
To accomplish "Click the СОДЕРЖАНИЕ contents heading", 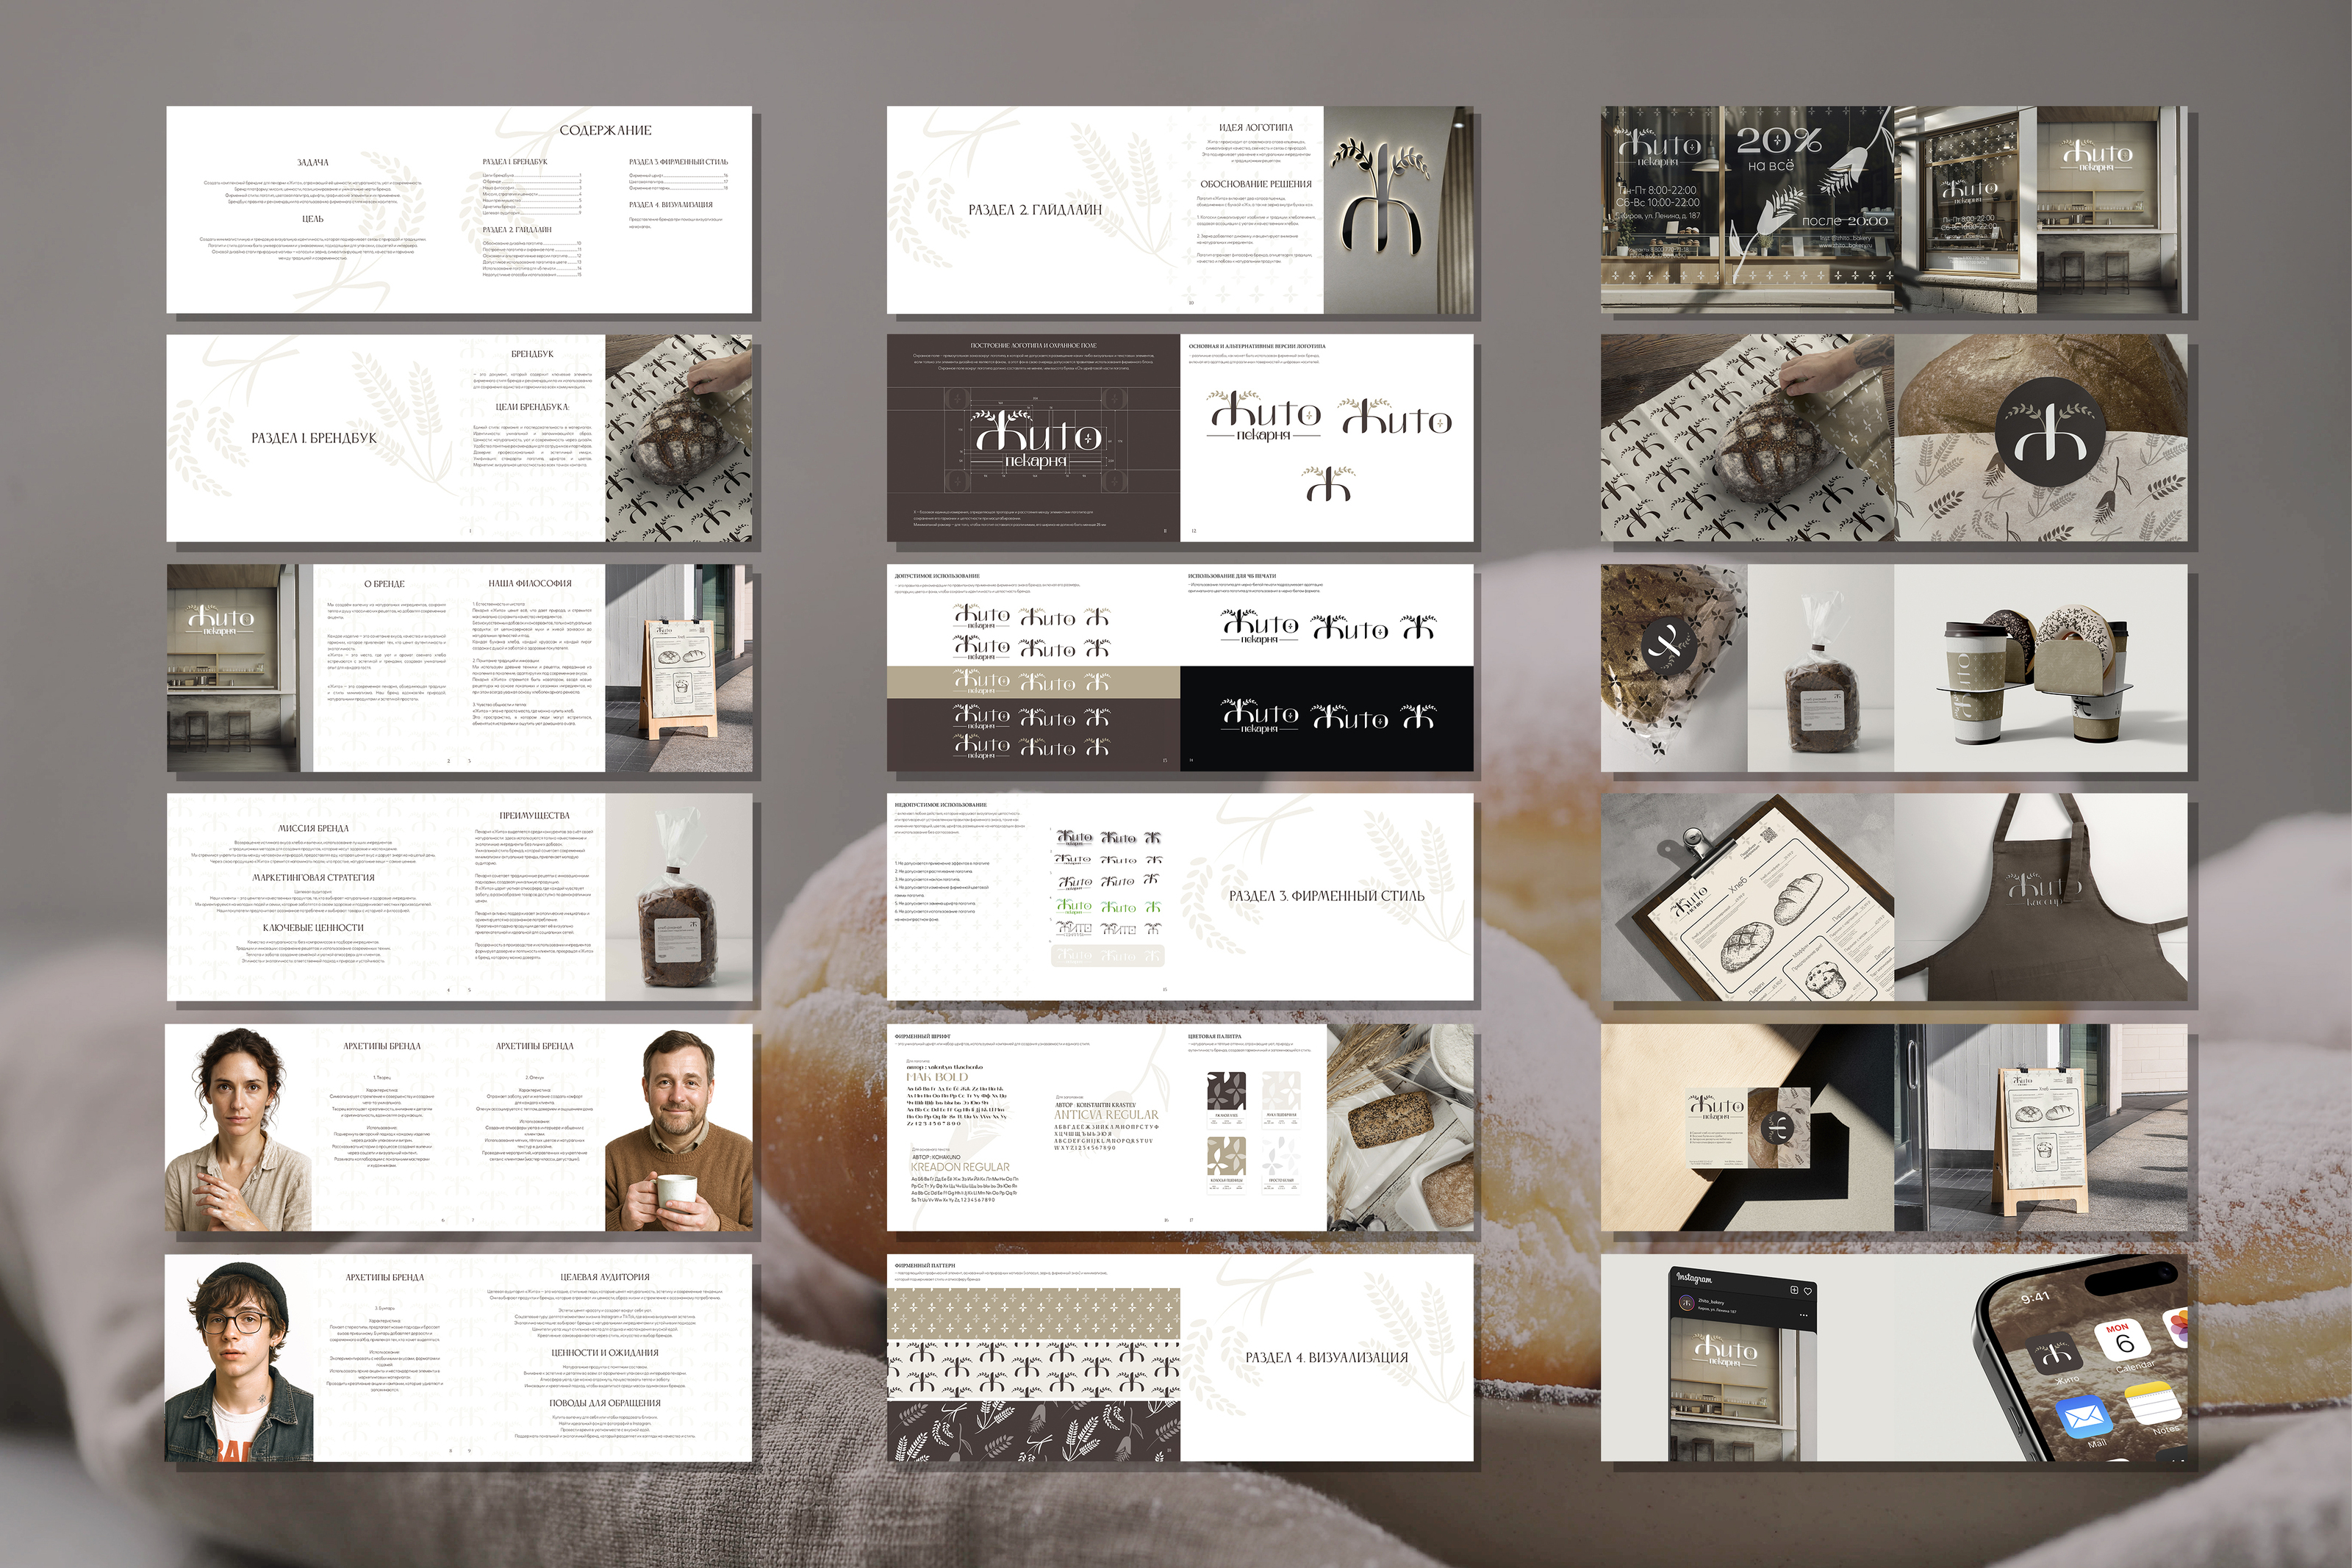I will (605, 130).
